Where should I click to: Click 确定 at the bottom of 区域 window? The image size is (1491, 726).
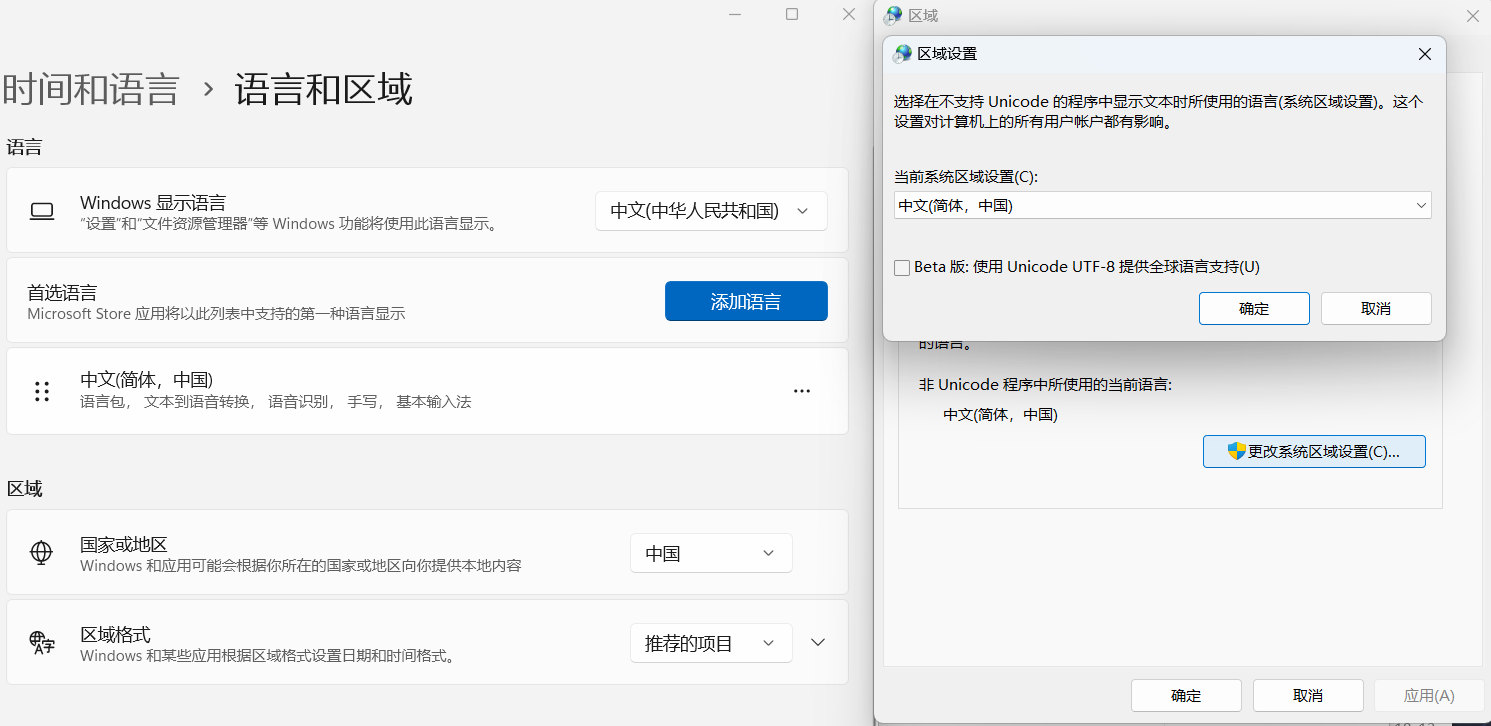(1186, 695)
